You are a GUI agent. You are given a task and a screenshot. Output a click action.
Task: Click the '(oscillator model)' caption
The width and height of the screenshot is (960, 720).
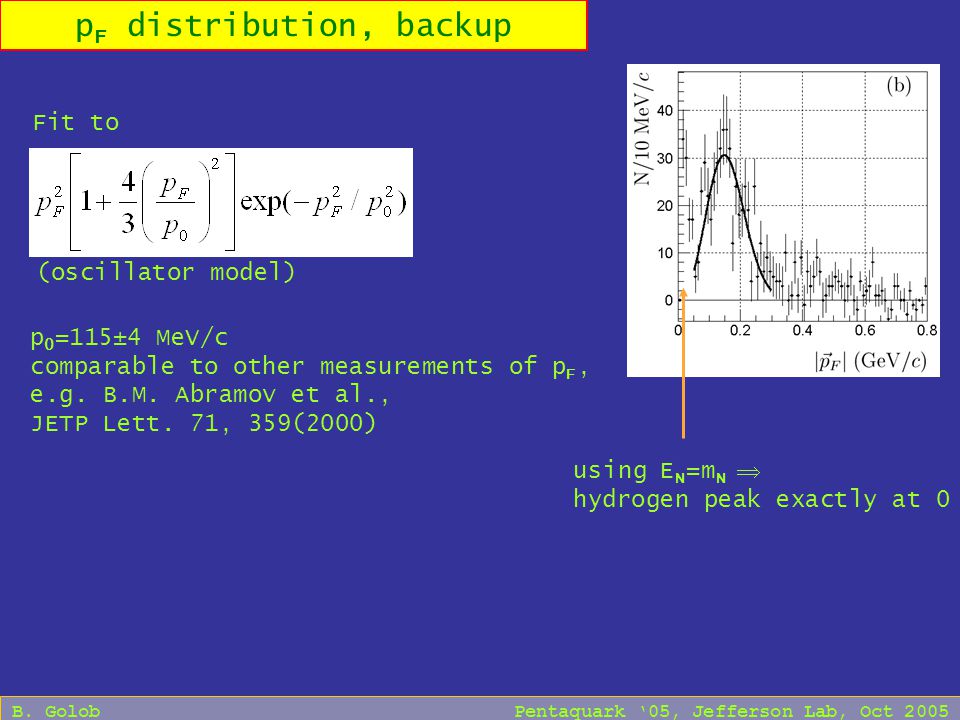pos(167,271)
